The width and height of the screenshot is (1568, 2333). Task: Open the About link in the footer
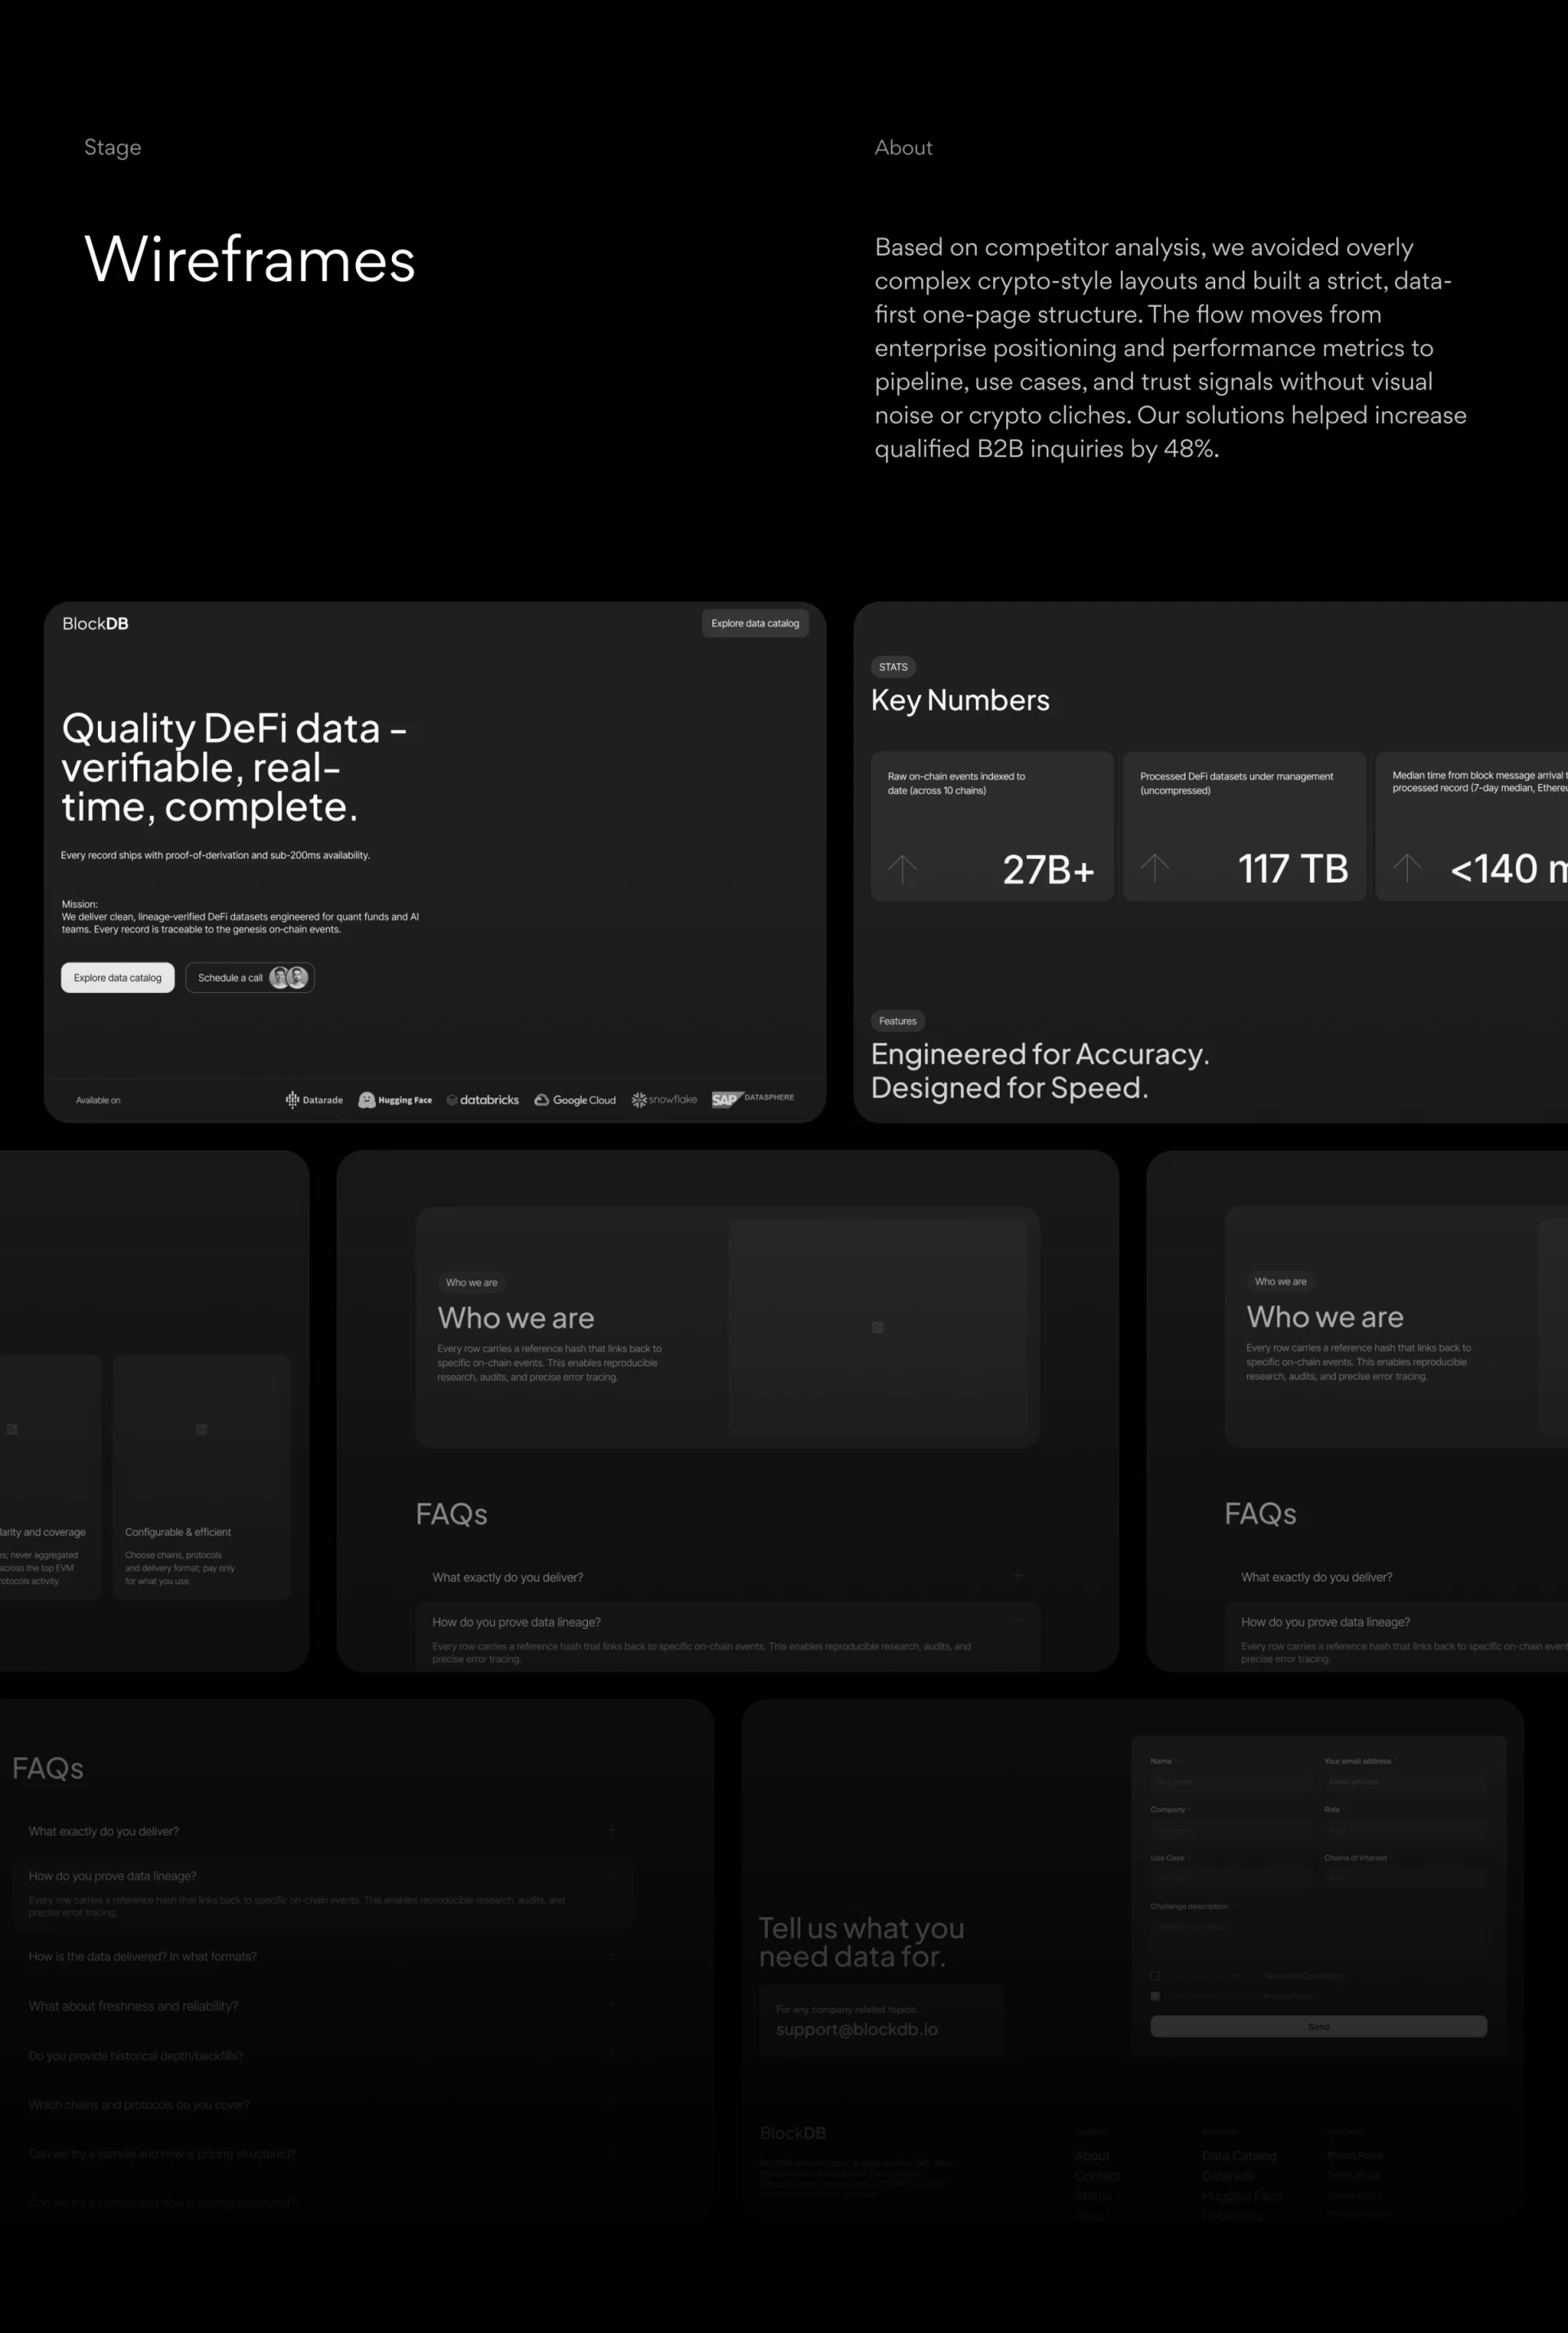(x=1093, y=2156)
